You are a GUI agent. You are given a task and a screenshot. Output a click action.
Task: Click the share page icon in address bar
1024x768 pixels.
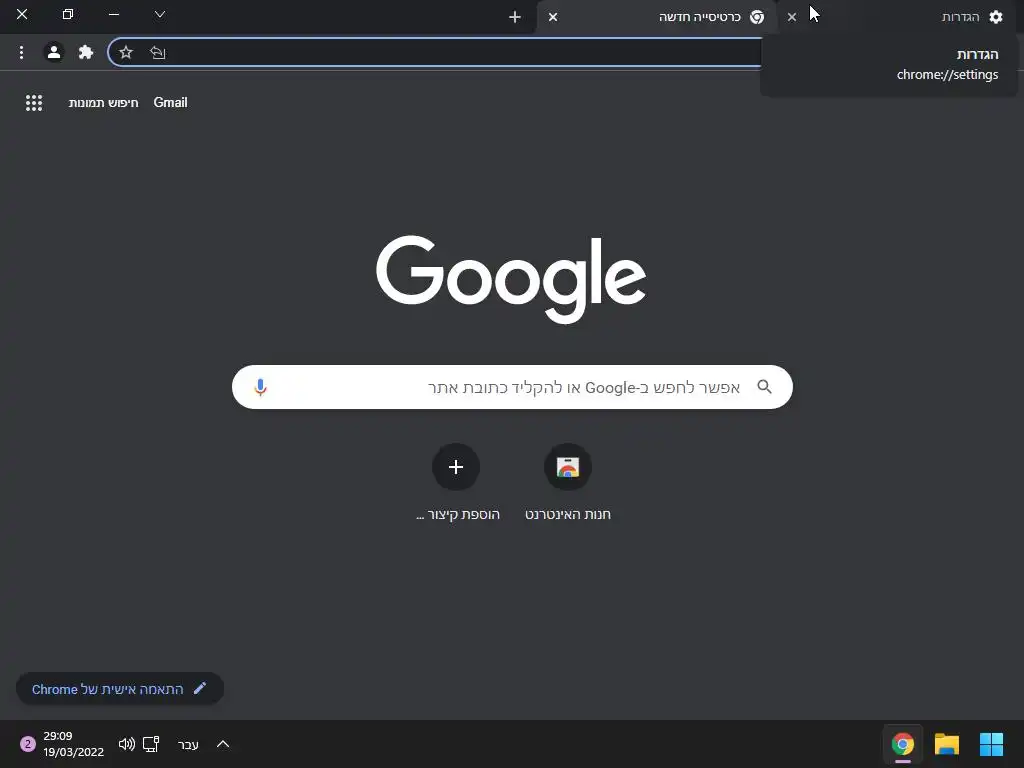pos(157,52)
